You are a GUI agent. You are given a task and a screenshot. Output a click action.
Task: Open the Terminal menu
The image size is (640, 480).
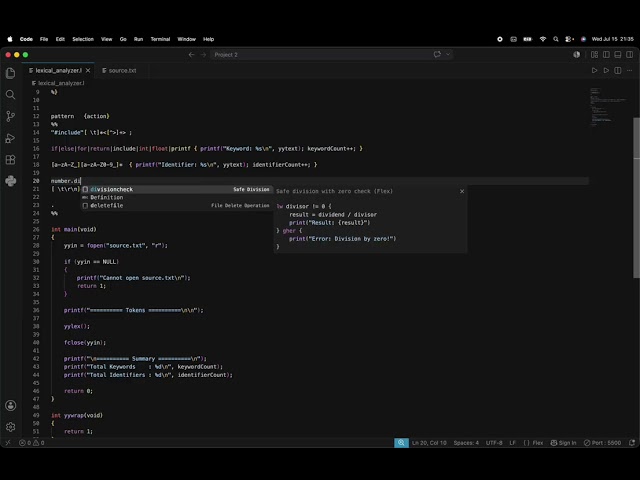[x=160, y=39]
